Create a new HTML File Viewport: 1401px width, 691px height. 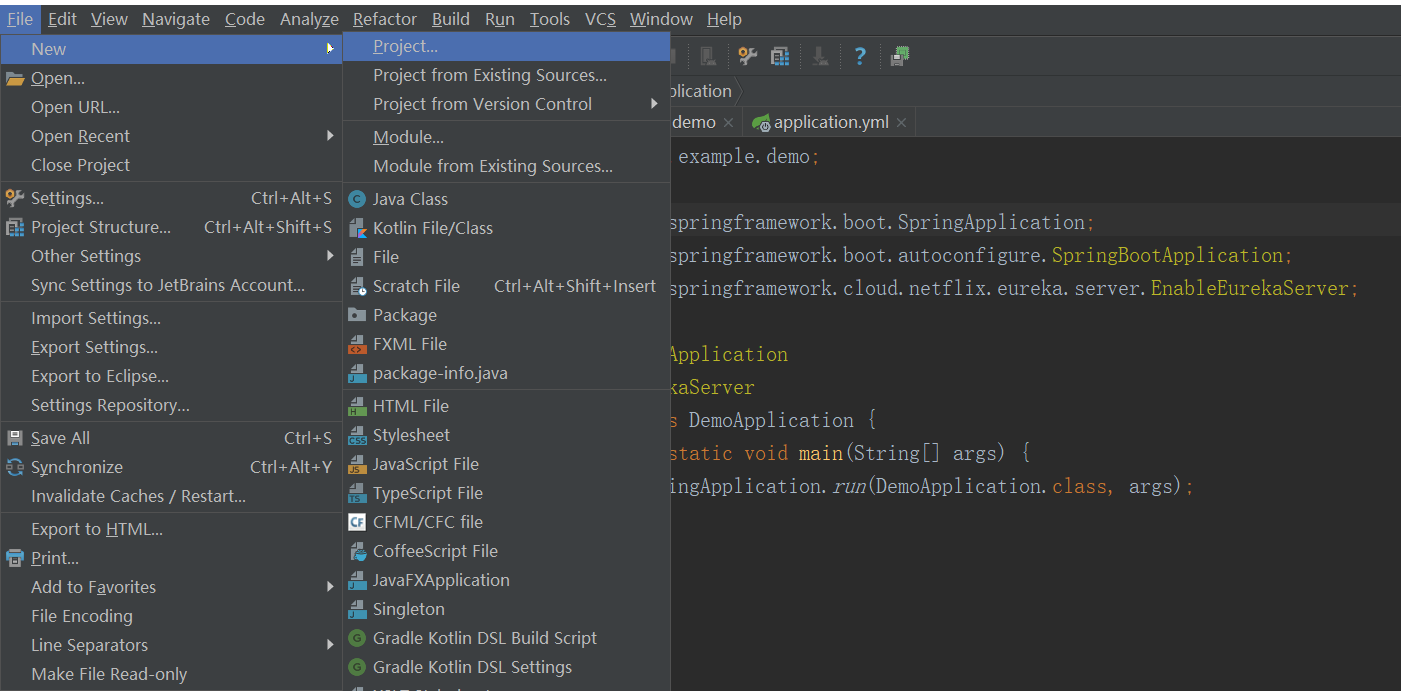click(410, 405)
